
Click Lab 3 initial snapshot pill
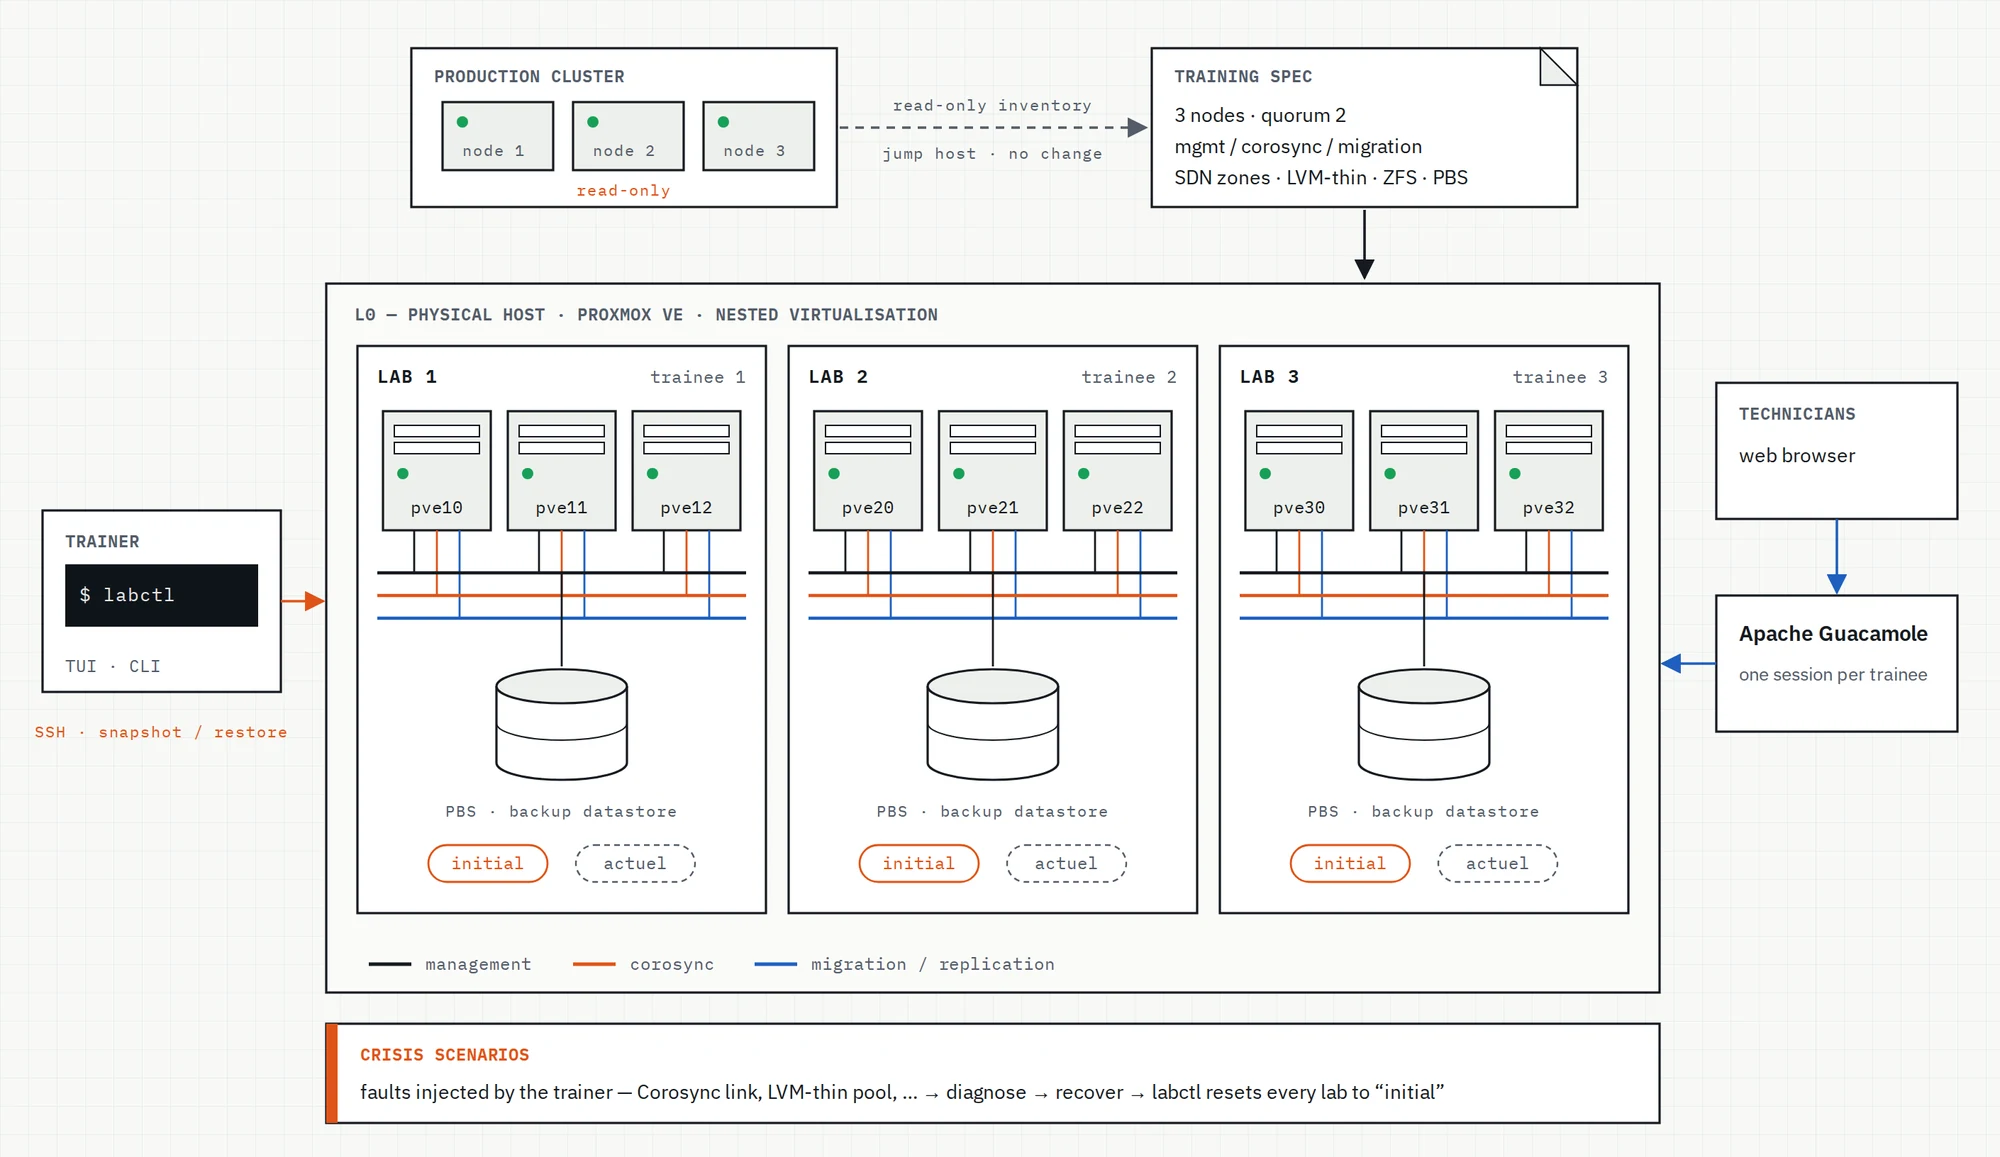pos(1350,863)
